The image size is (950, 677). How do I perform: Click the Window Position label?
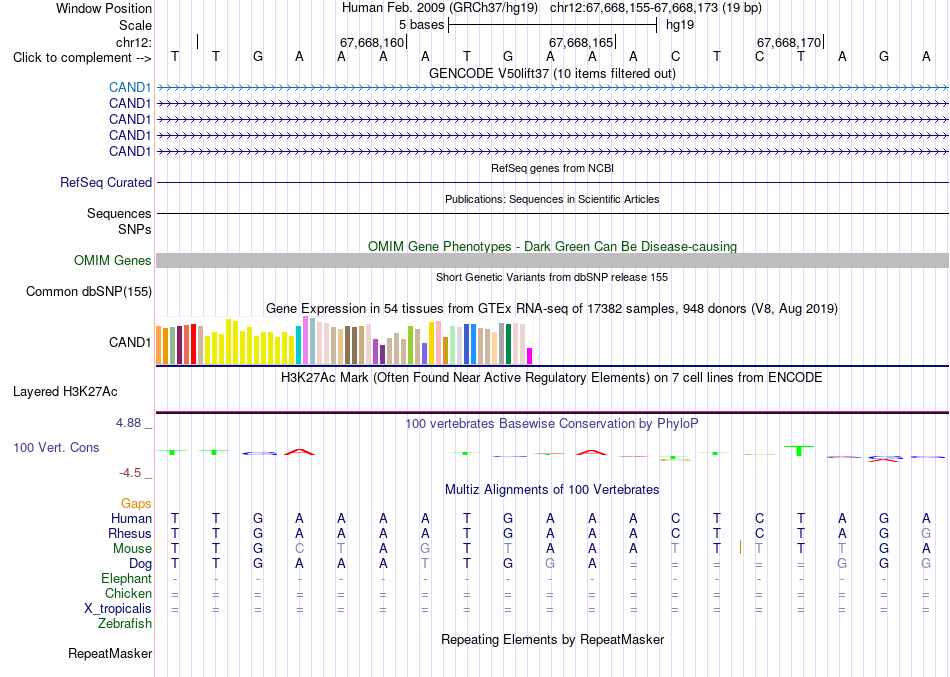point(104,8)
